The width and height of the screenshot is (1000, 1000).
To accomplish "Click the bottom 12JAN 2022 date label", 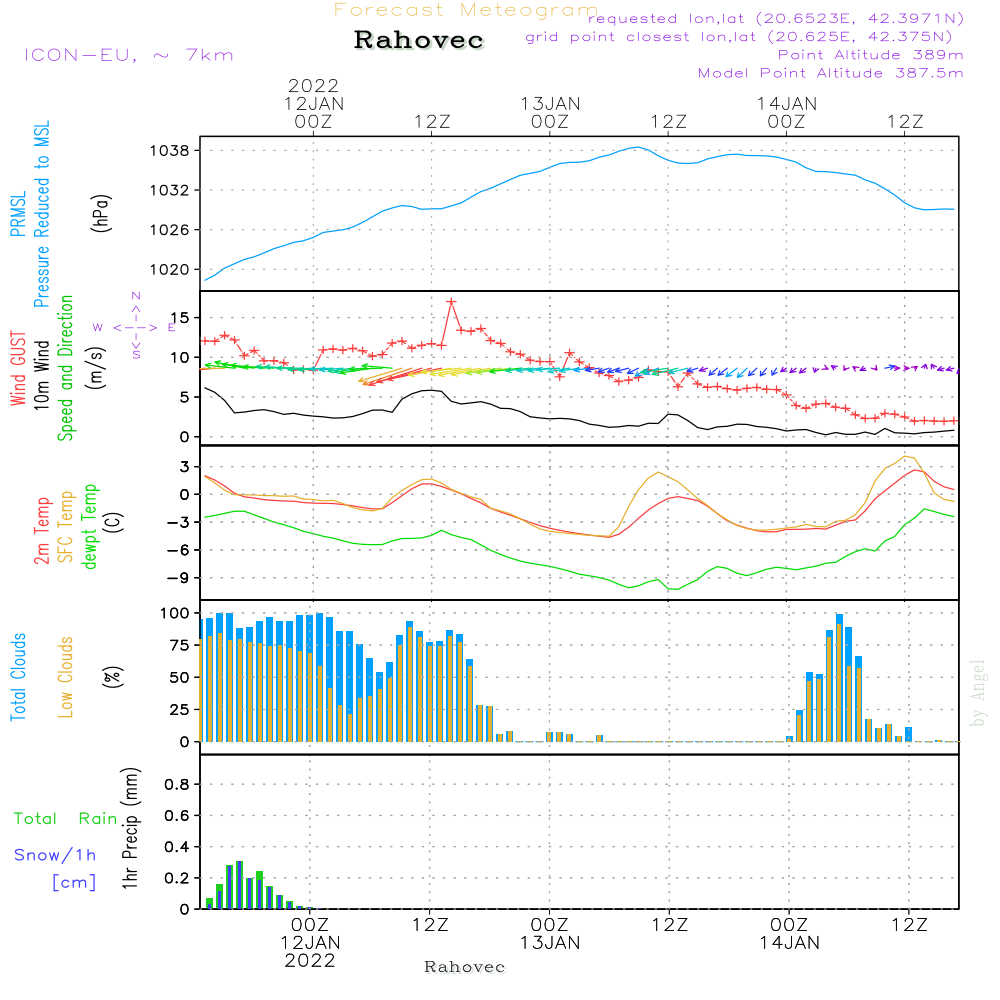I will [311, 952].
